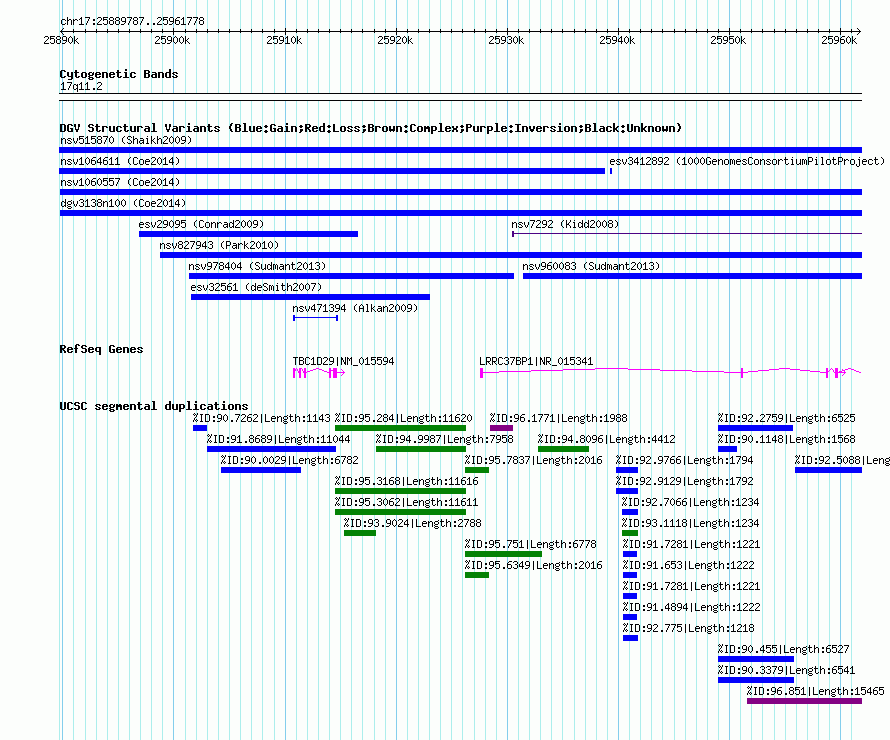Click the %ID:95.284|Length:11620 label
Image resolution: width=890 pixels, height=740 pixels.
(x=404, y=418)
